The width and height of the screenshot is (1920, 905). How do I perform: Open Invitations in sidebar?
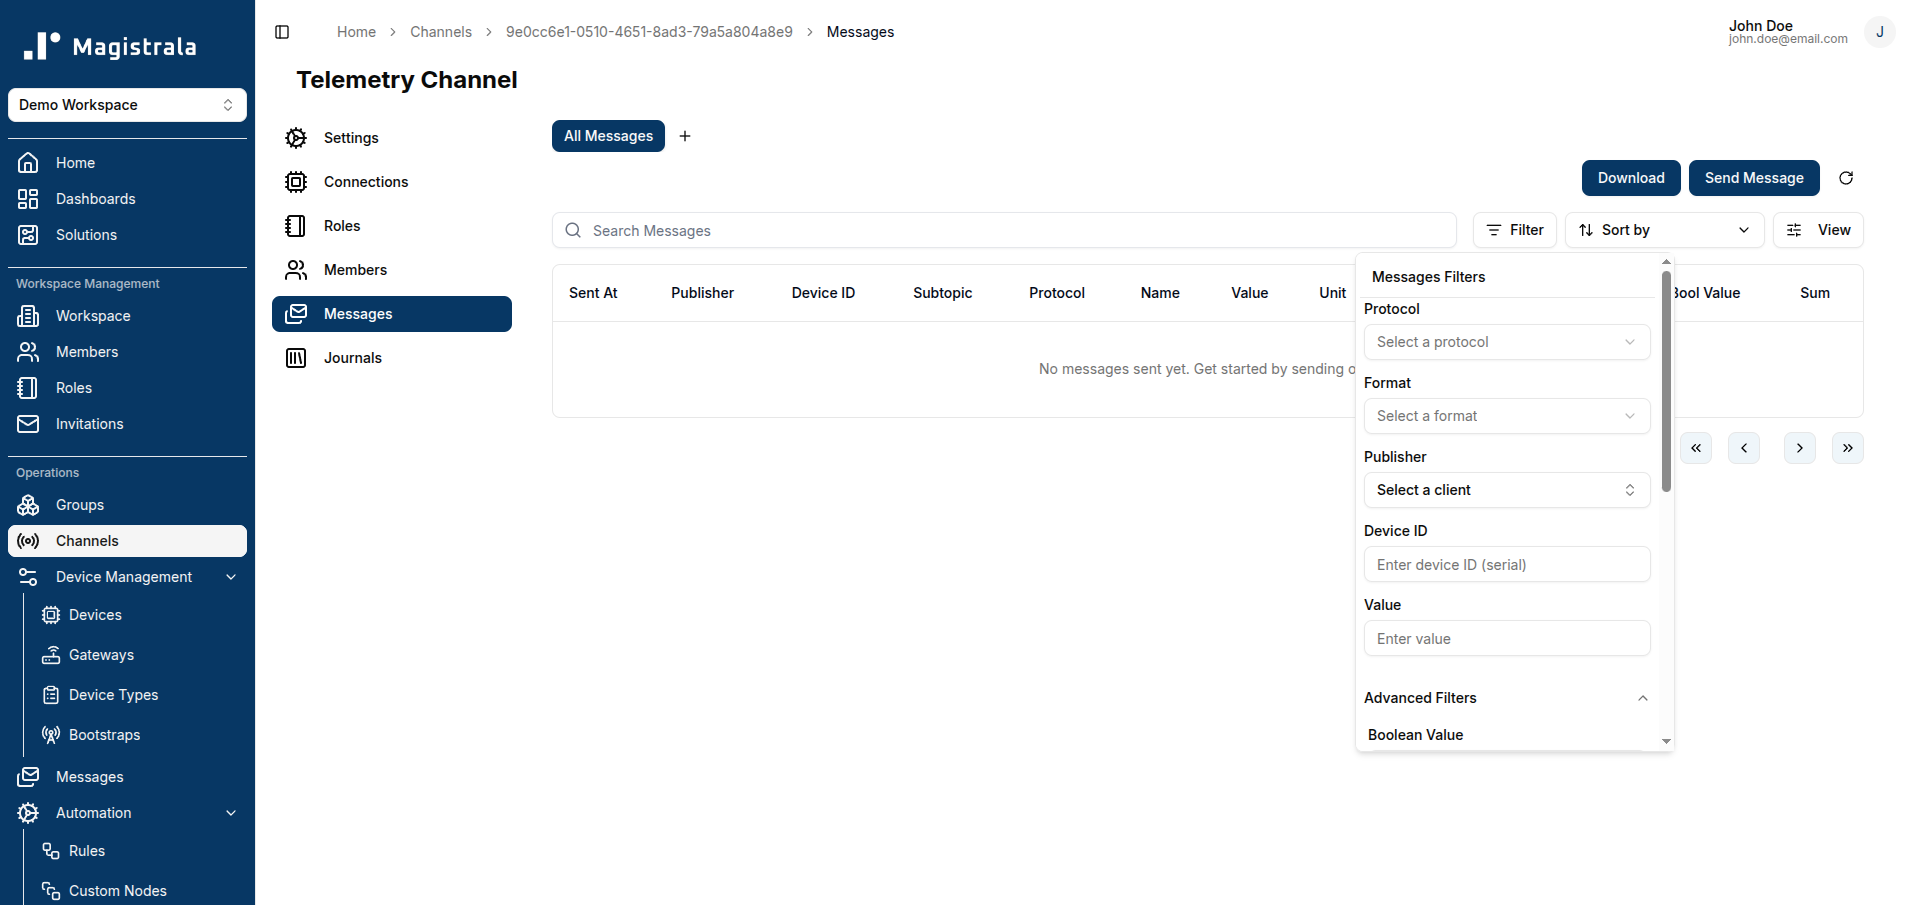(127, 424)
